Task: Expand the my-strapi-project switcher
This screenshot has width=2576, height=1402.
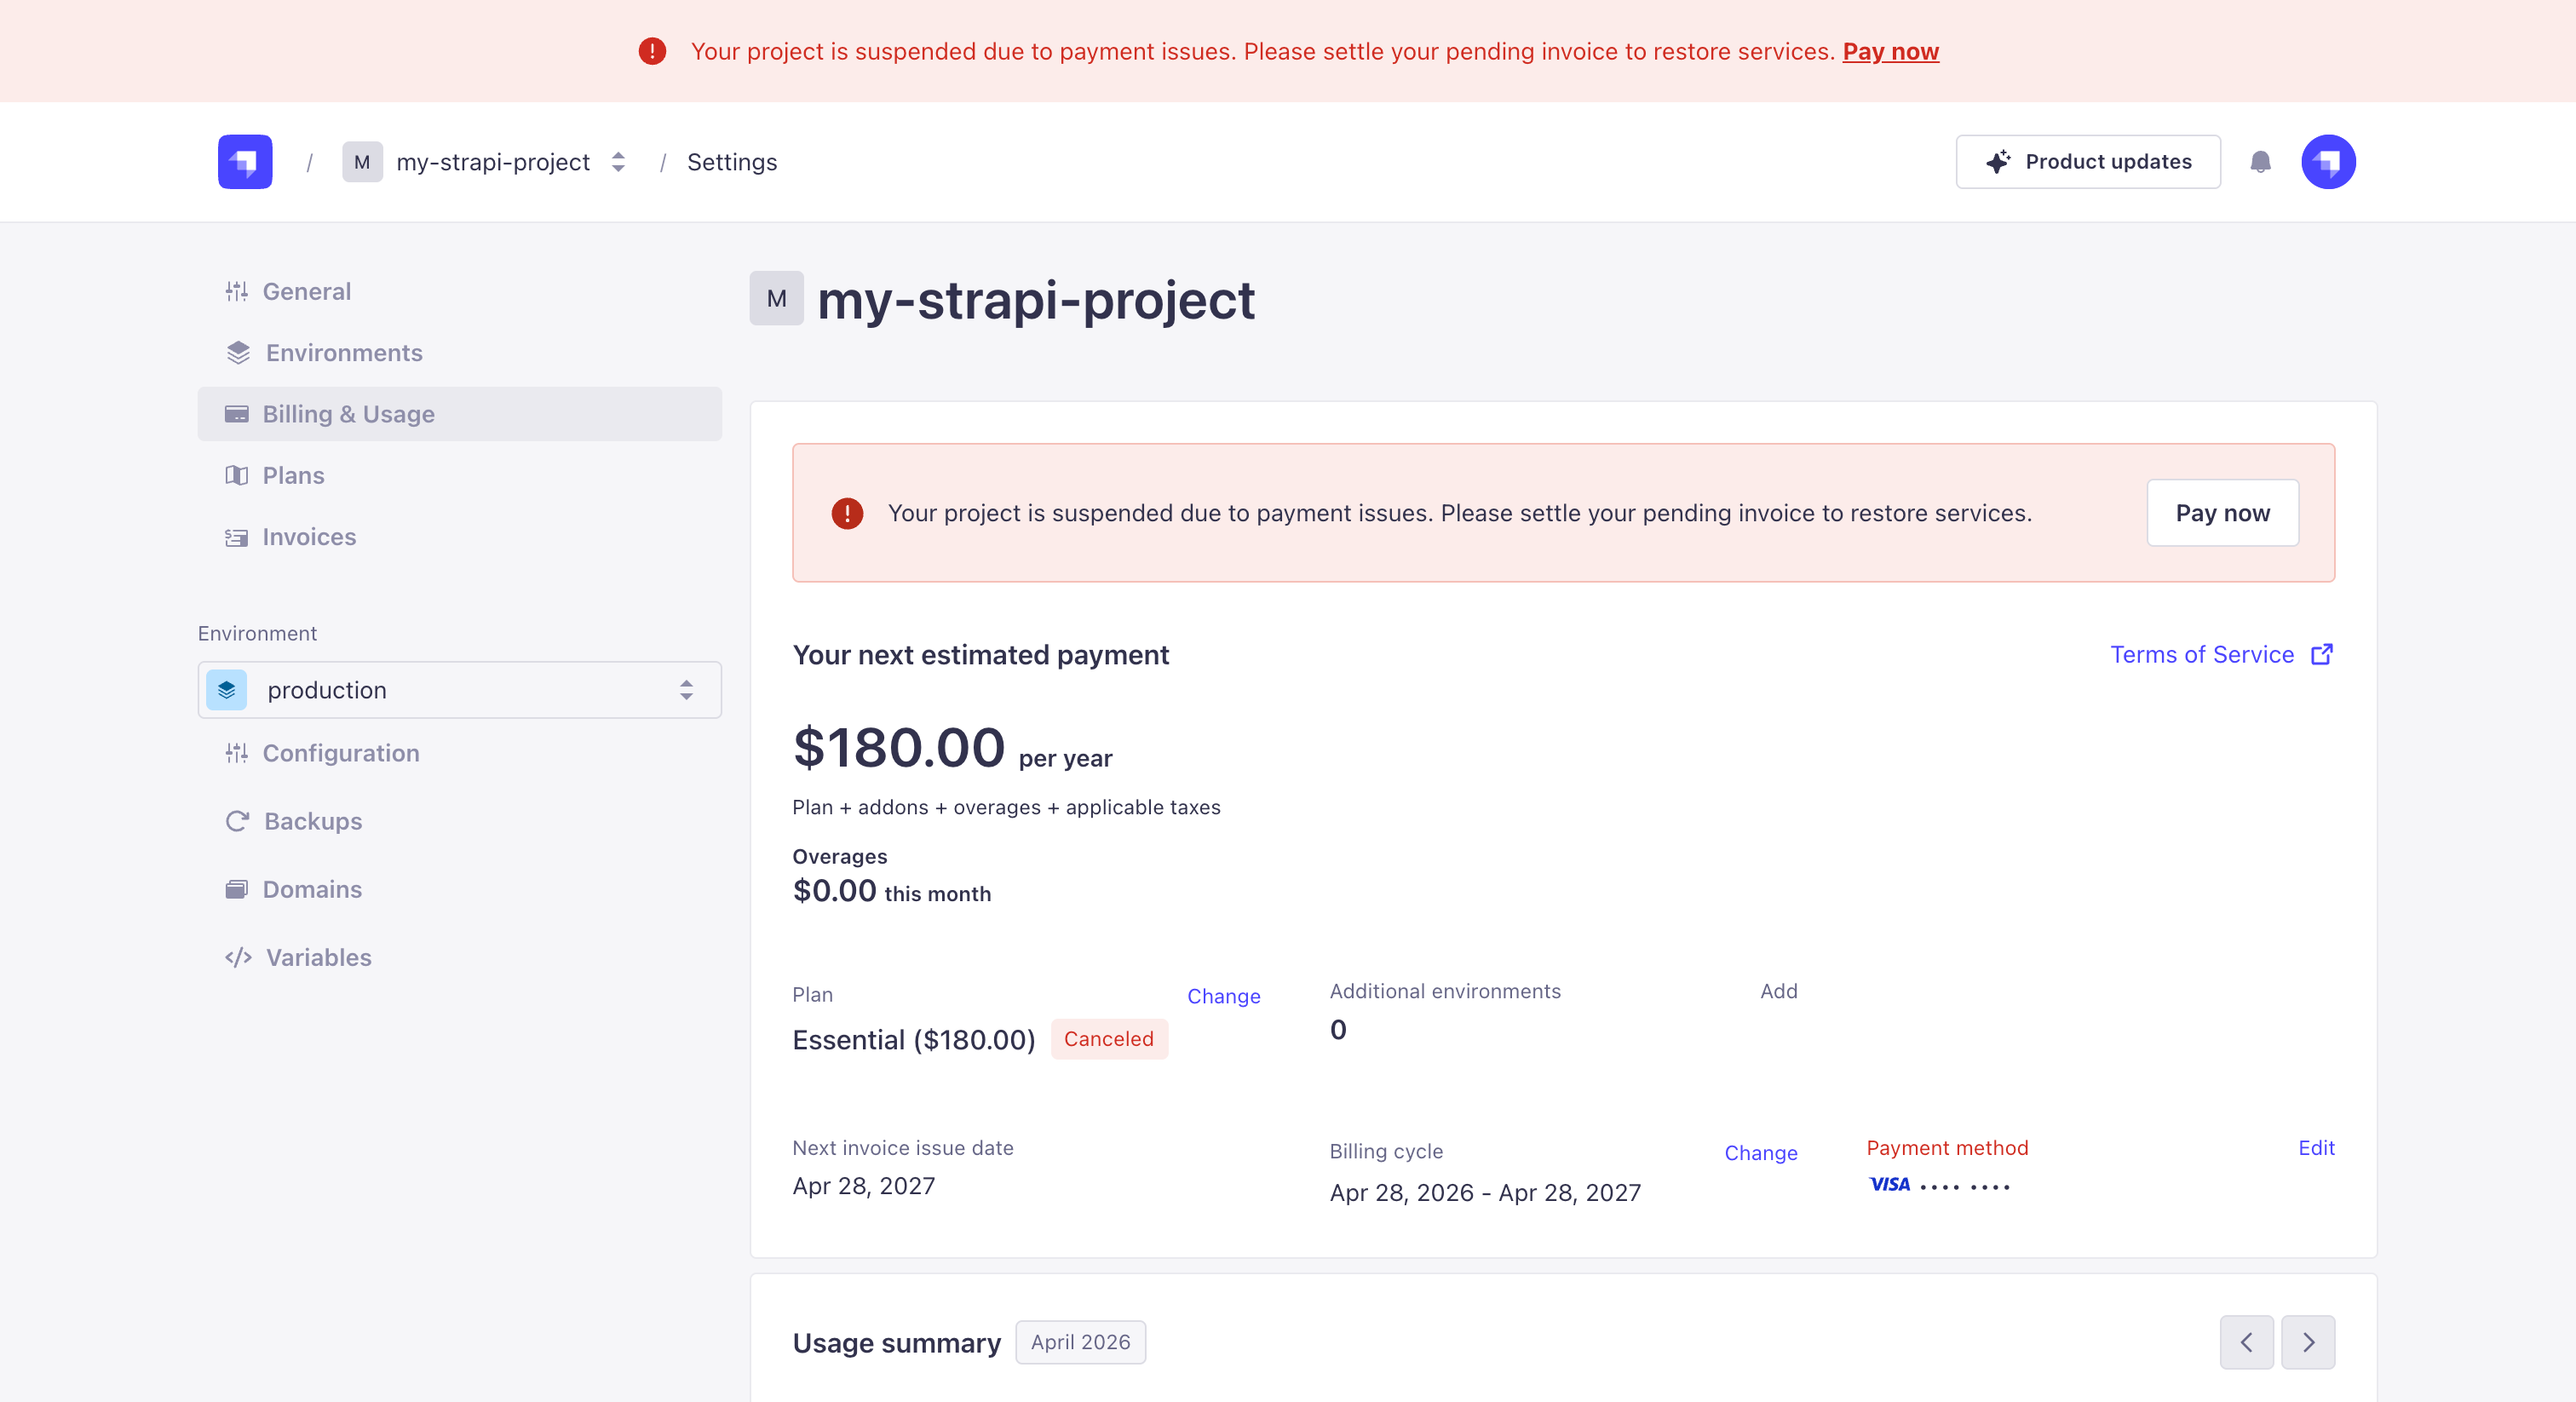Action: point(618,162)
